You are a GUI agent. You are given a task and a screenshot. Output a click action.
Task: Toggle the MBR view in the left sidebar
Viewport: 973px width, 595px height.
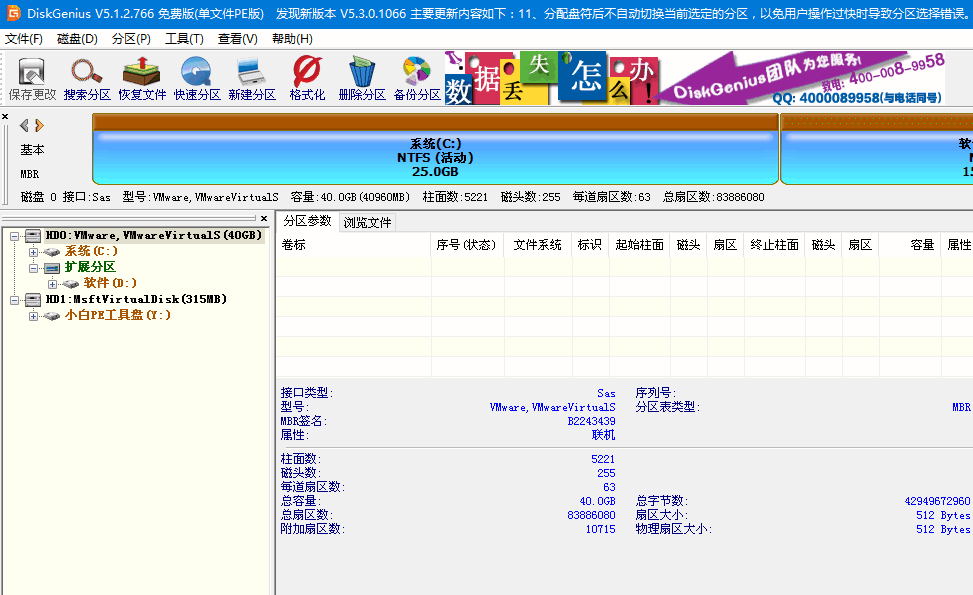[x=31, y=171]
